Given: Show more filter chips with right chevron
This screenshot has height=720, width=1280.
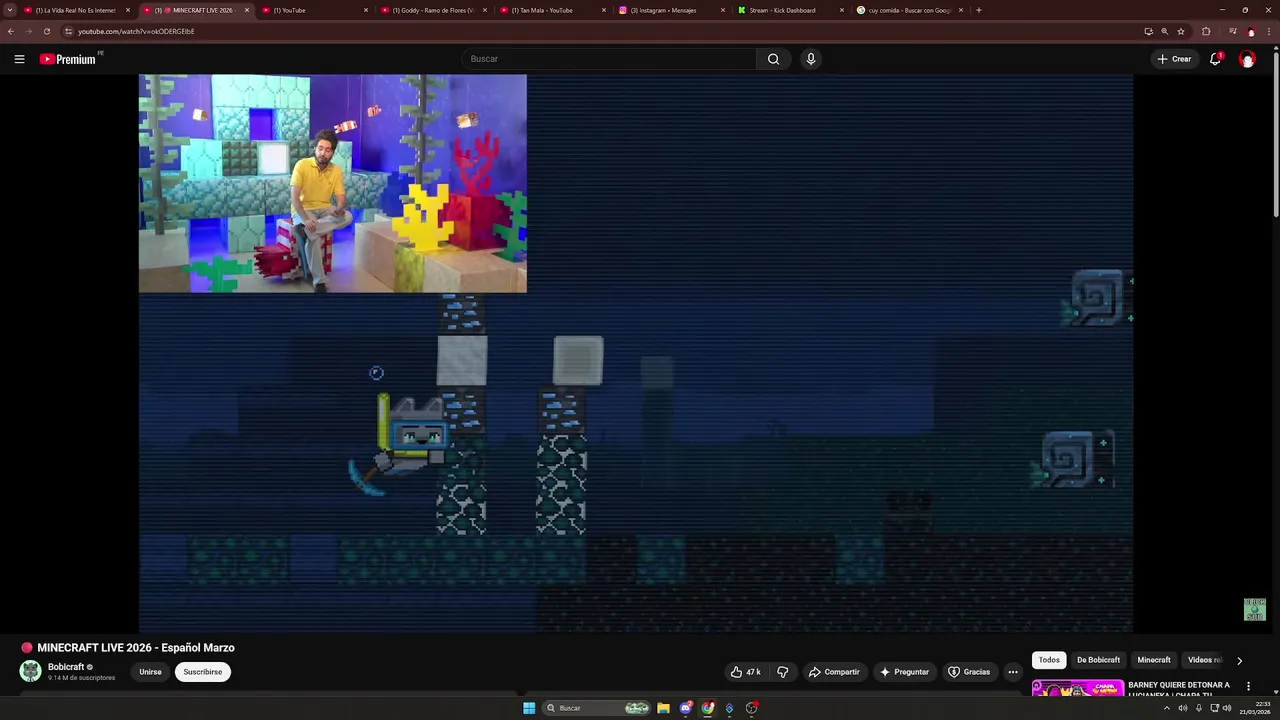Looking at the screenshot, I should click(1239, 660).
